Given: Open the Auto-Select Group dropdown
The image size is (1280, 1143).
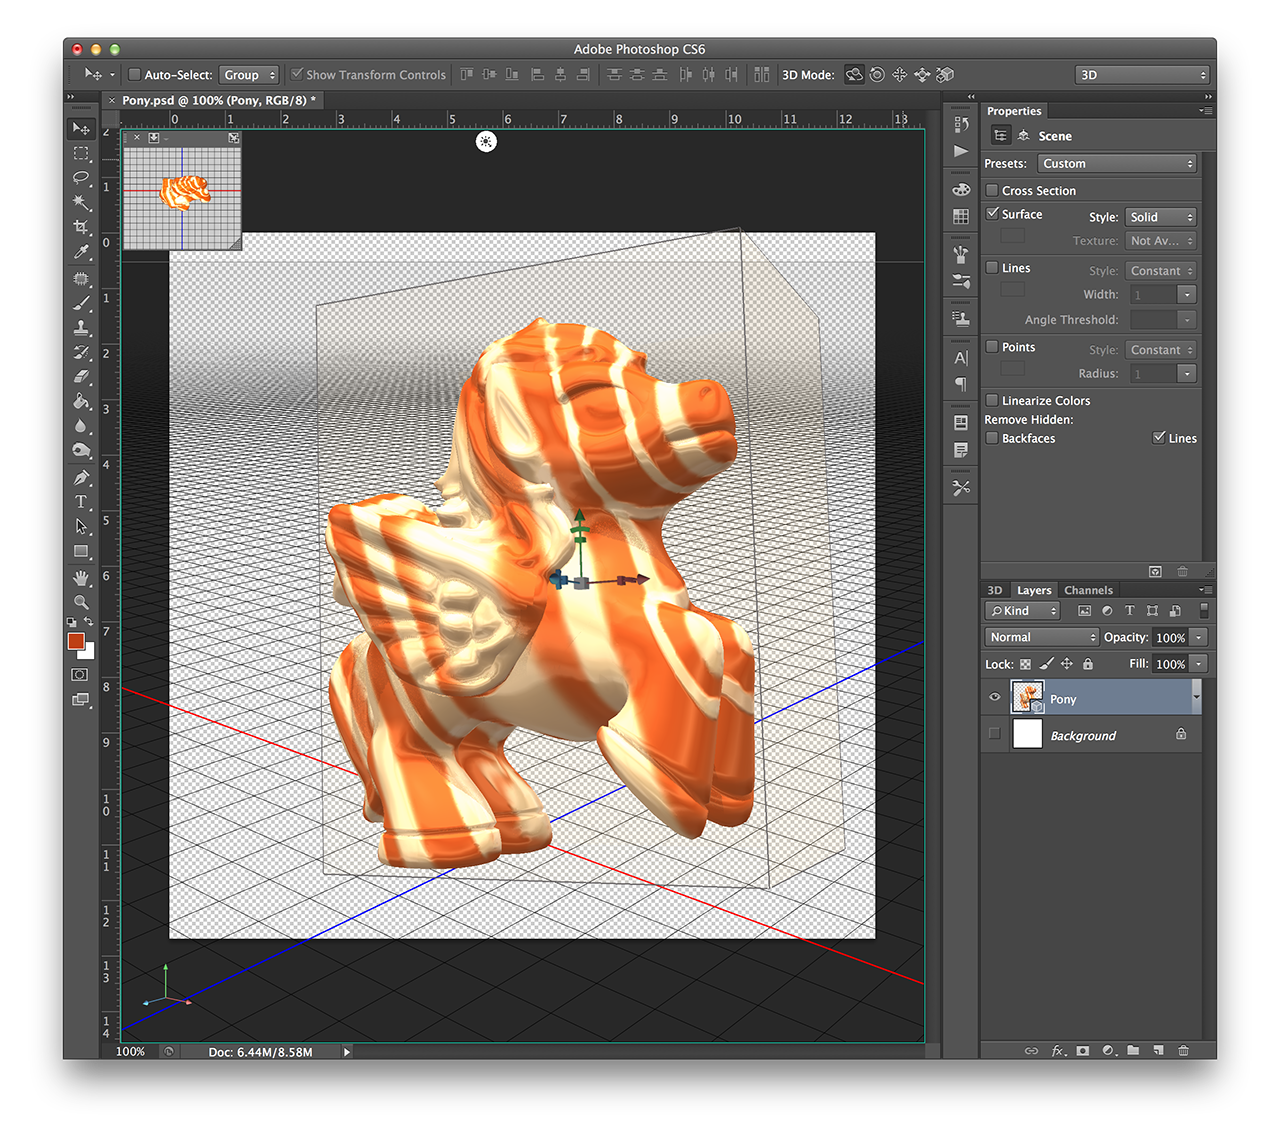Looking at the screenshot, I should coord(248,75).
